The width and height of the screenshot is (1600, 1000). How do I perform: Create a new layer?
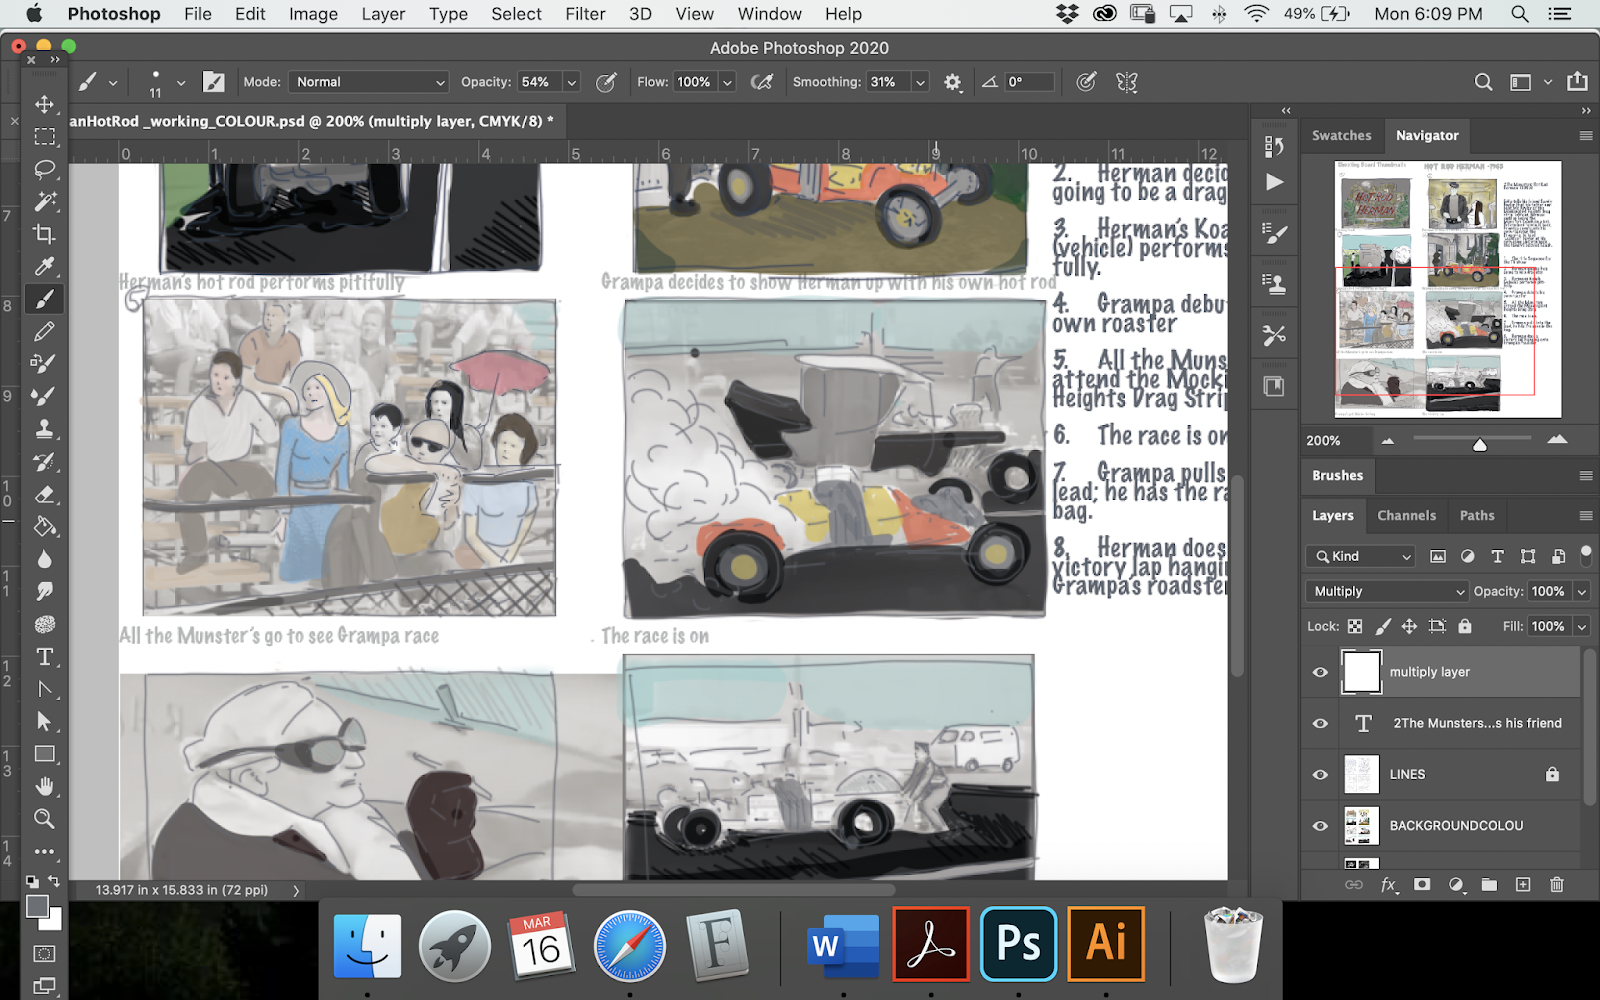1523,884
